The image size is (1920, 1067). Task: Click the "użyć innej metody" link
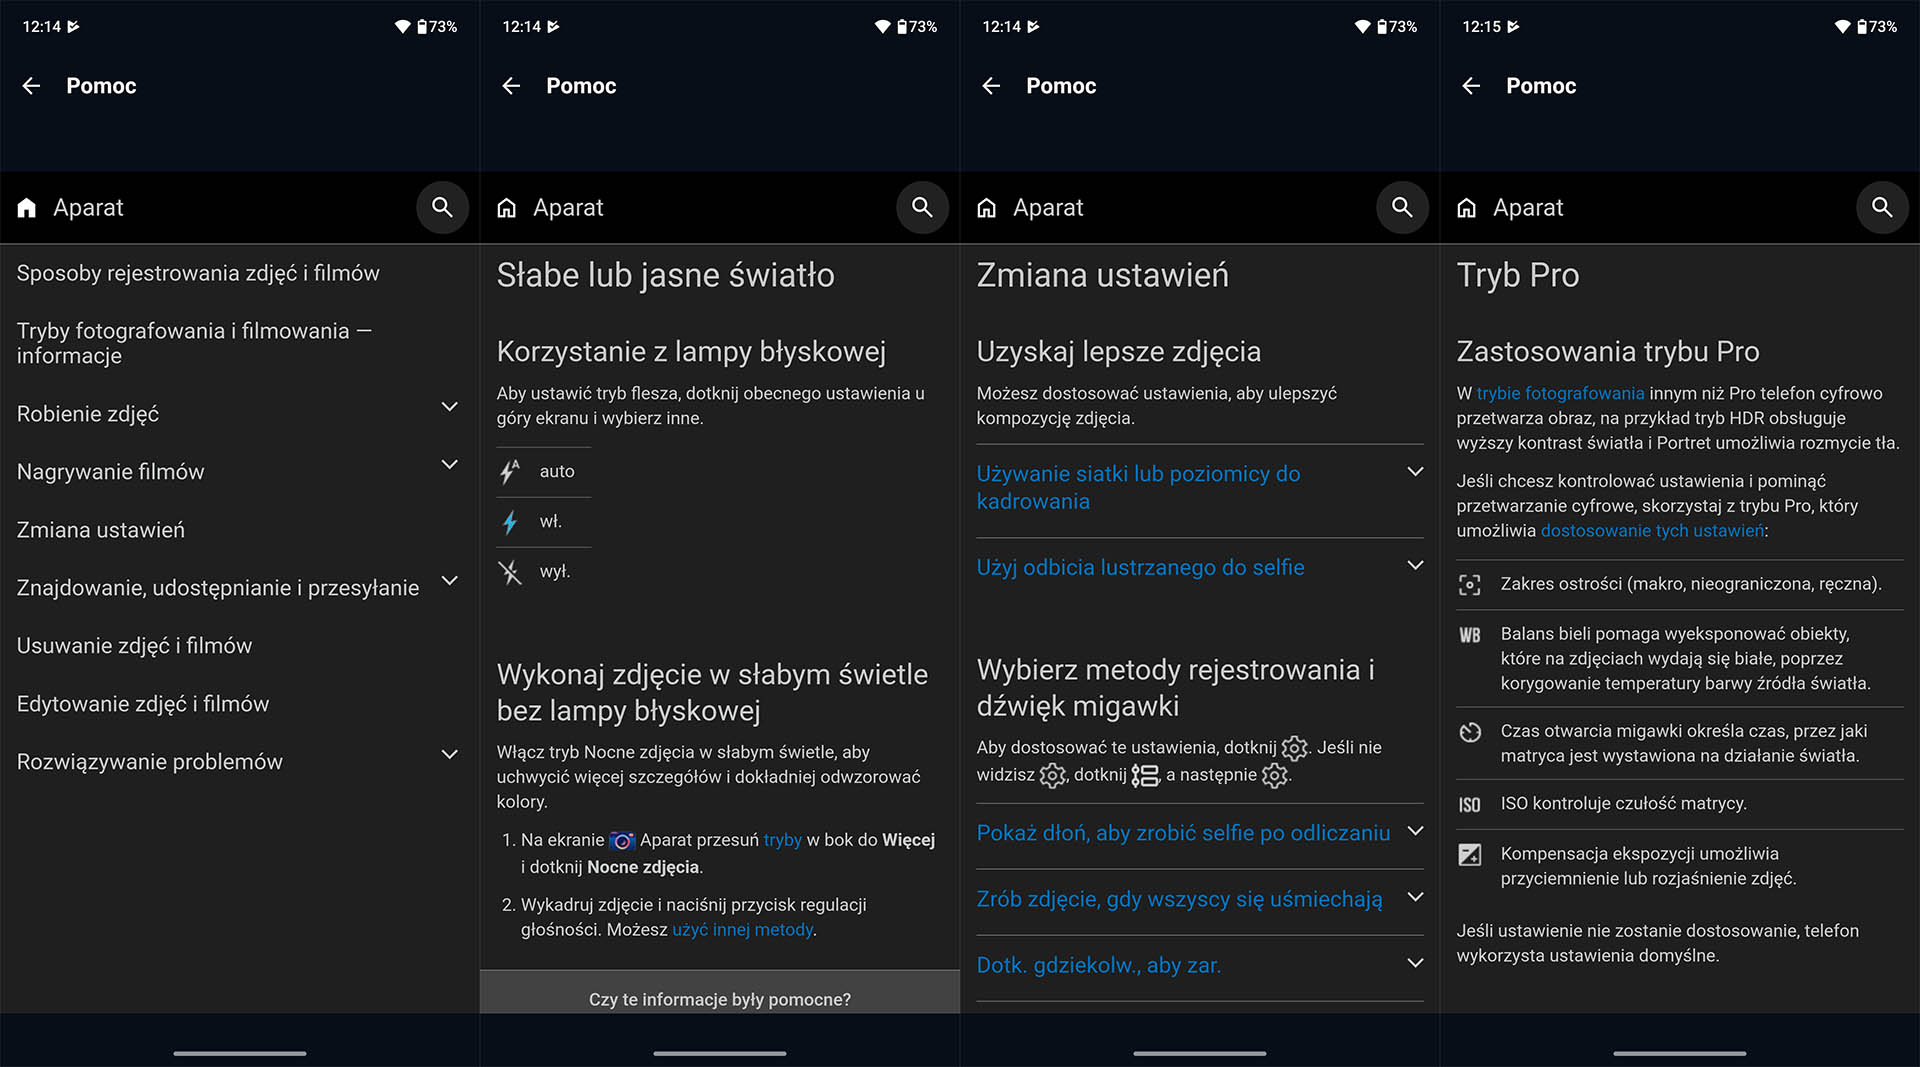click(742, 930)
